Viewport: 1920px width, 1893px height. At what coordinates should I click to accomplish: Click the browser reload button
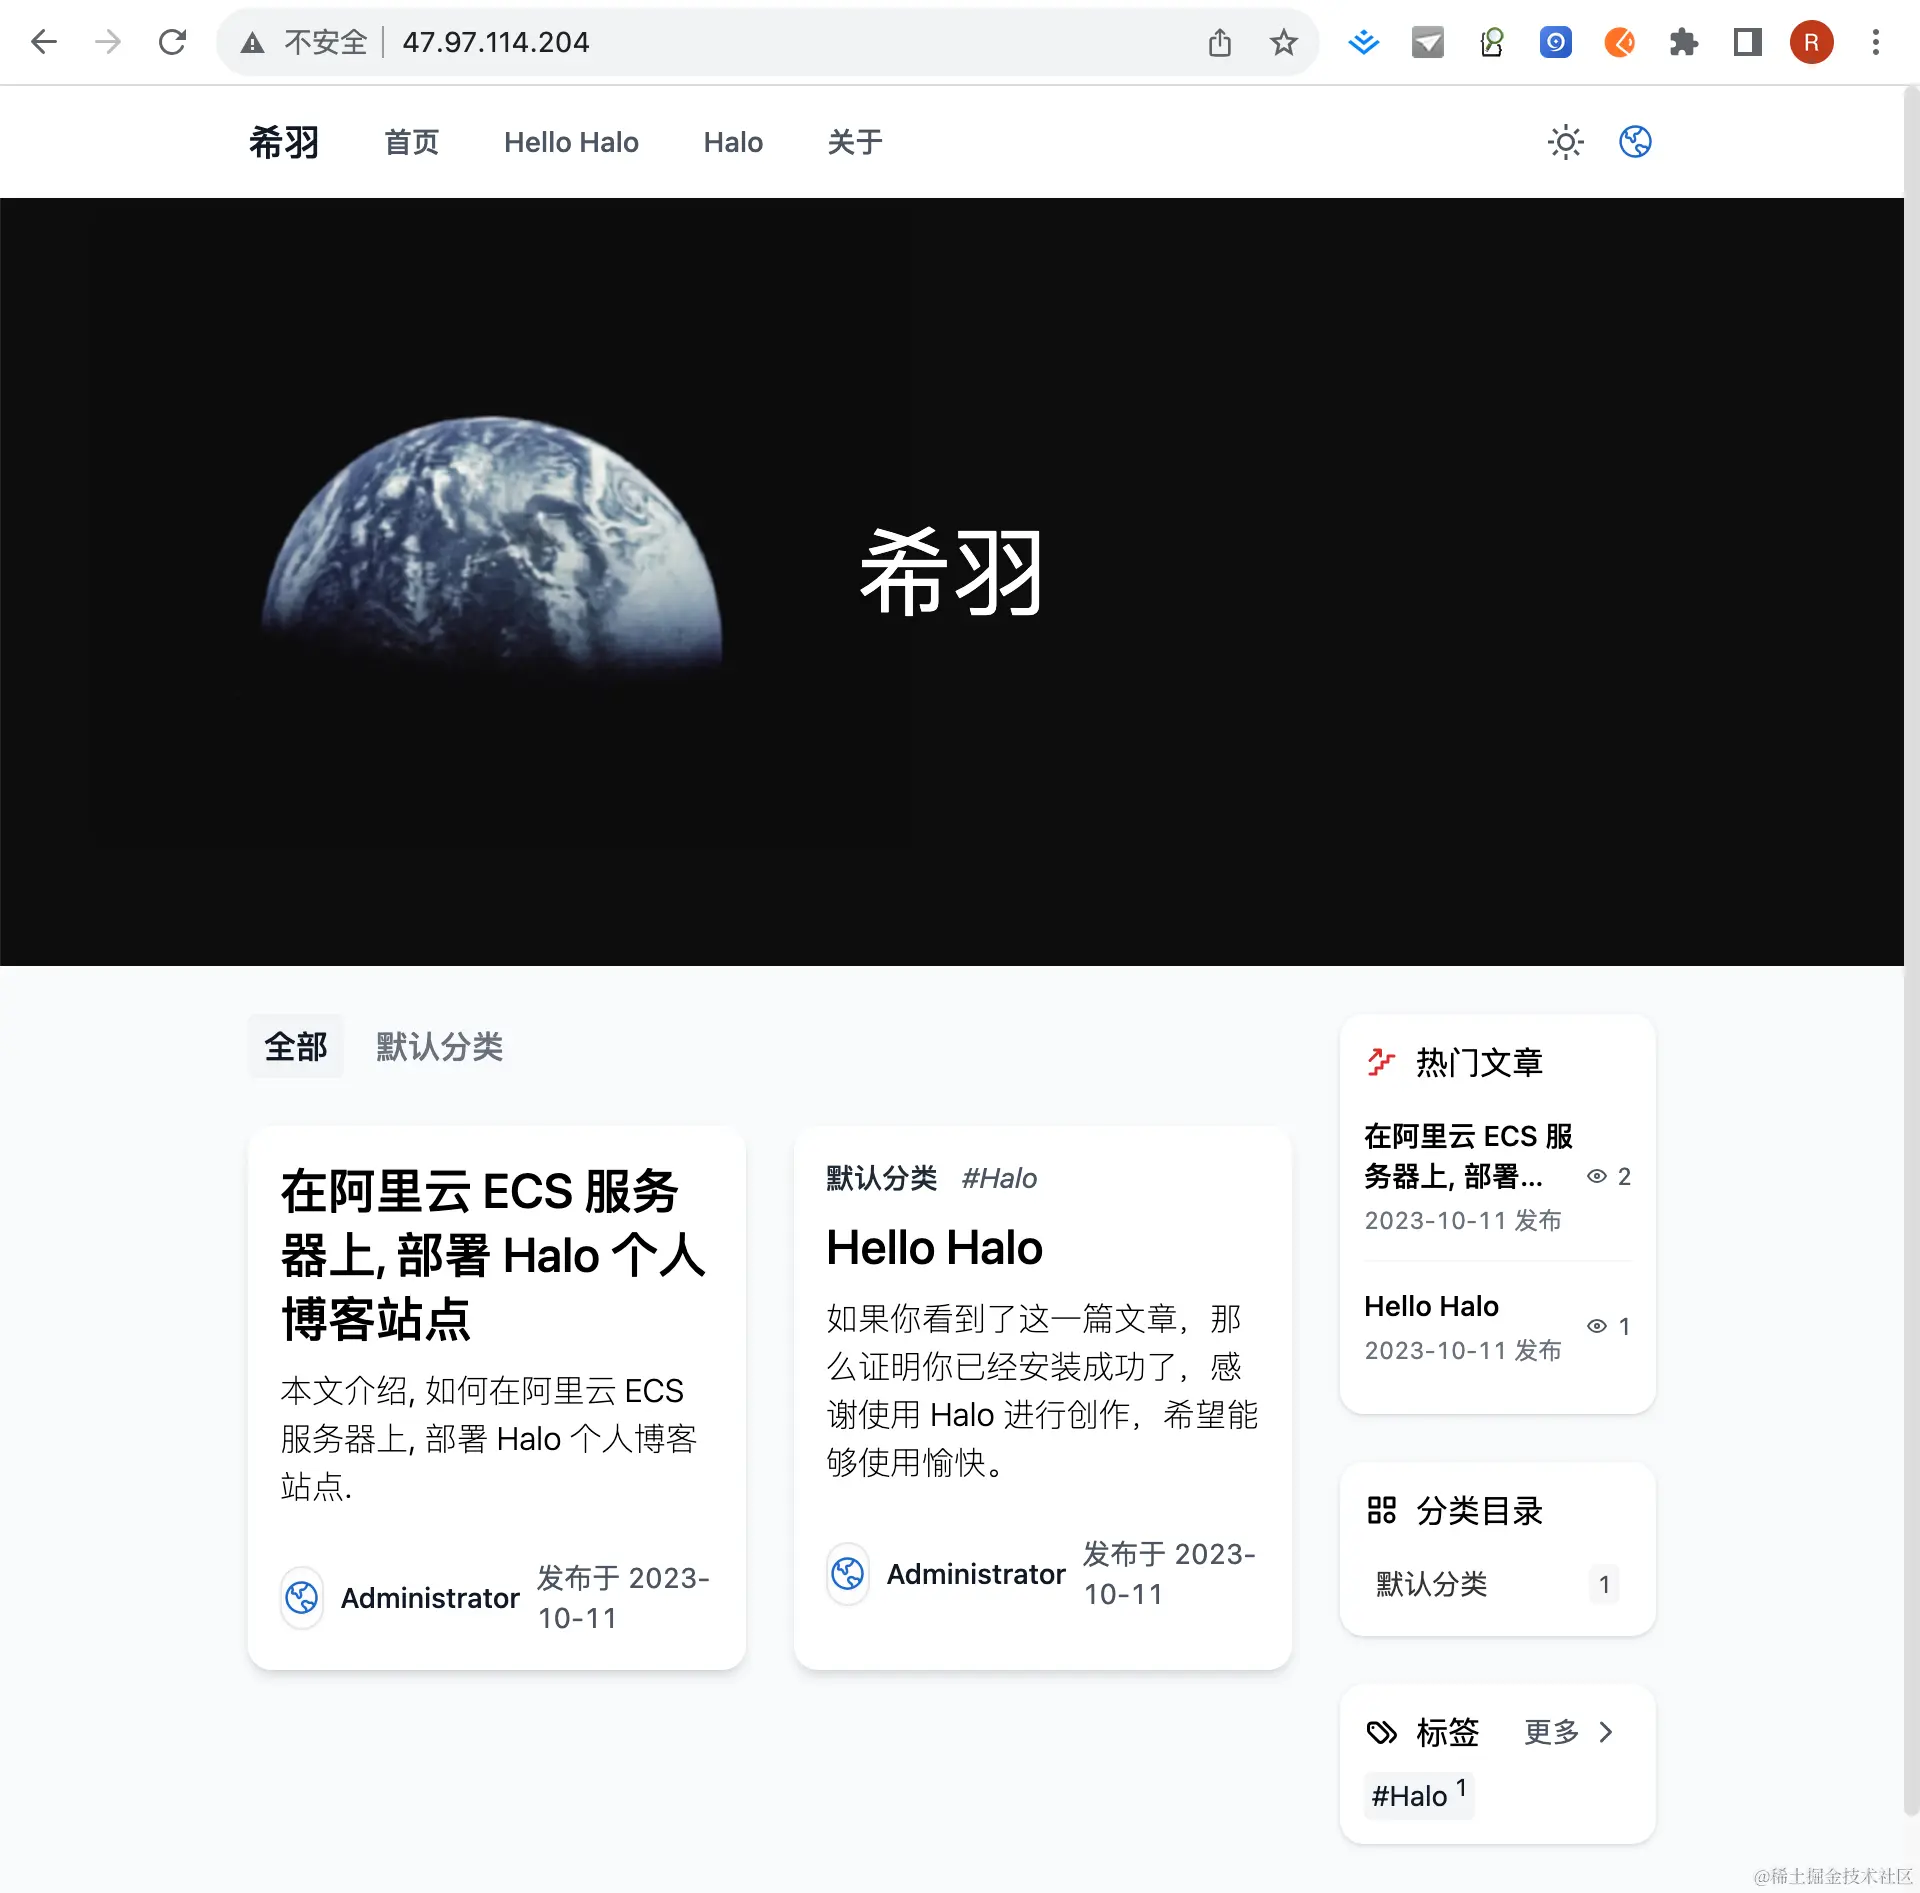[x=172, y=42]
